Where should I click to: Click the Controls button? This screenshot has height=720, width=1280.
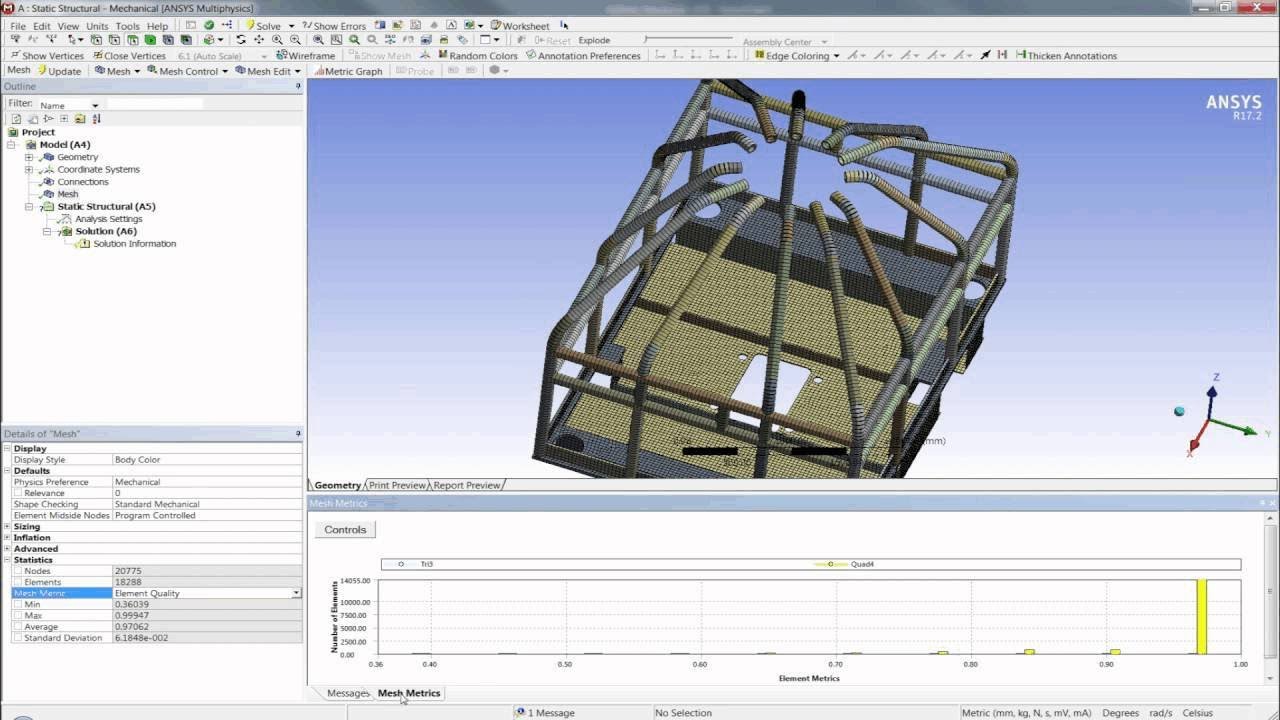(345, 529)
